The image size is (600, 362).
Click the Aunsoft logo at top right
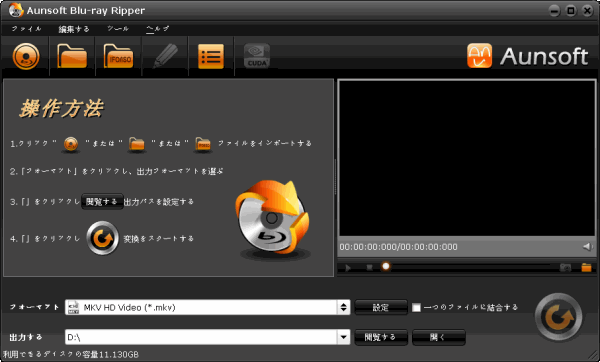point(528,56)
